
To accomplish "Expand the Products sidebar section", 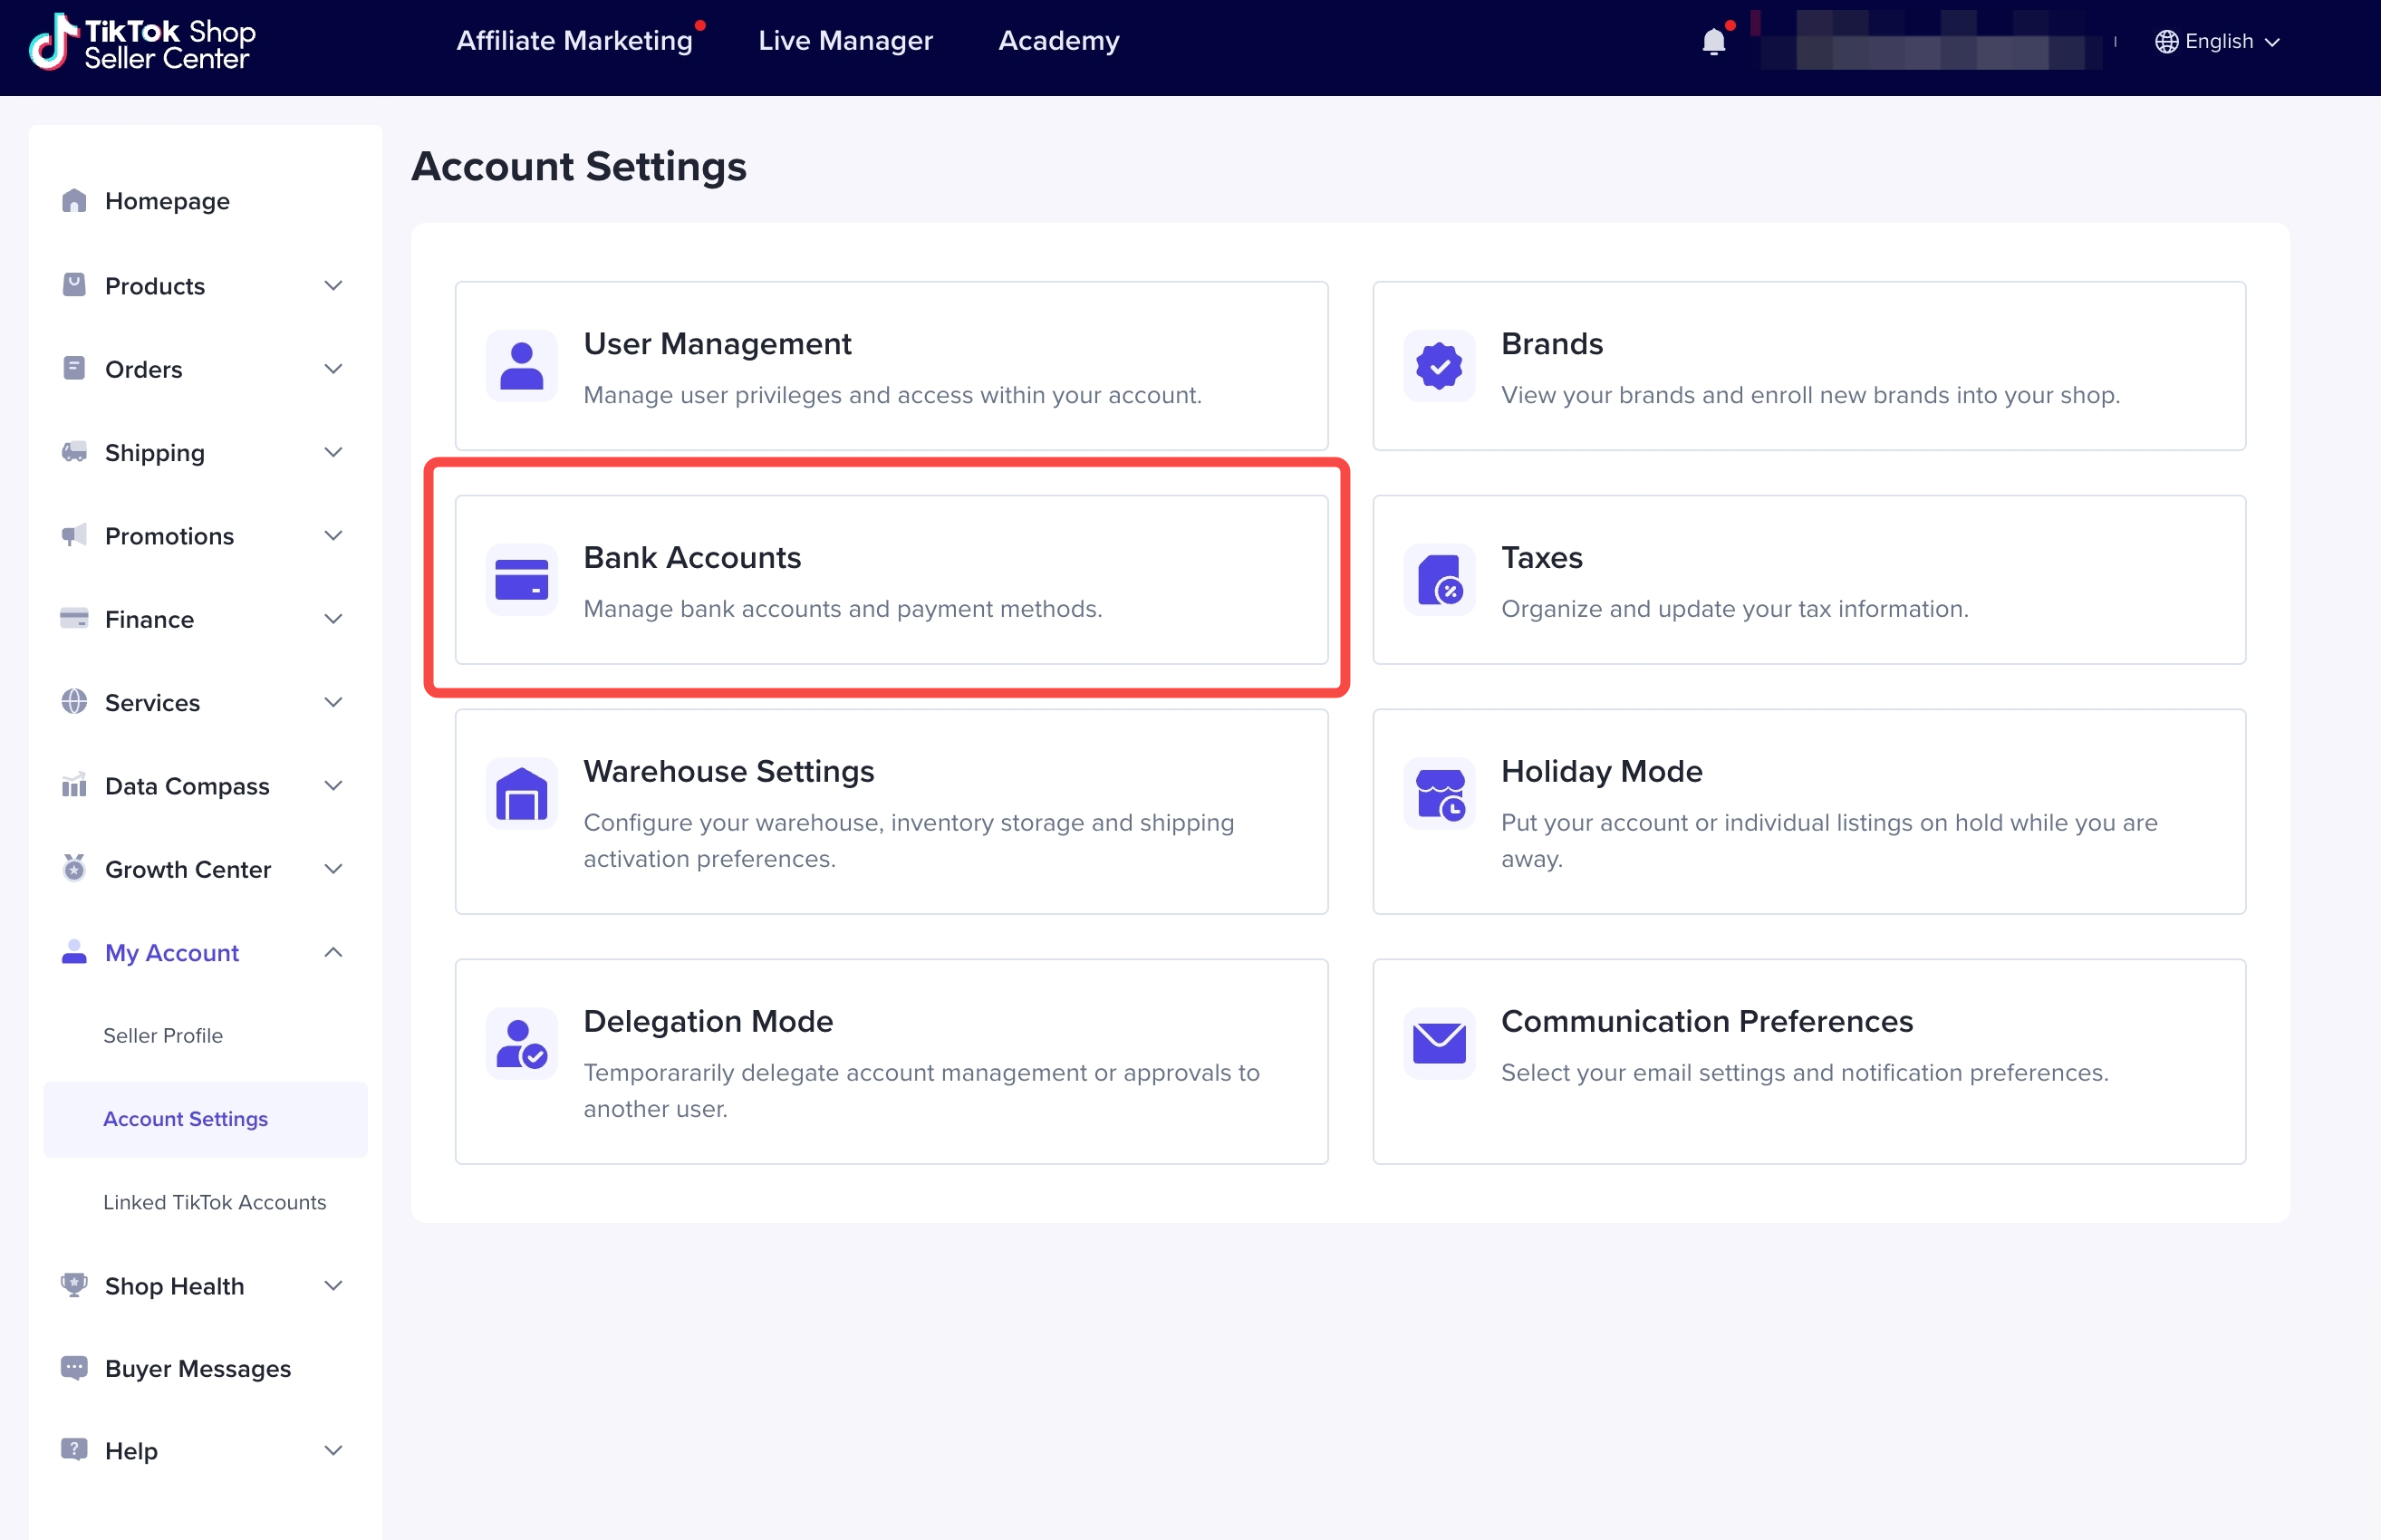I will click(x=333, y=286).
